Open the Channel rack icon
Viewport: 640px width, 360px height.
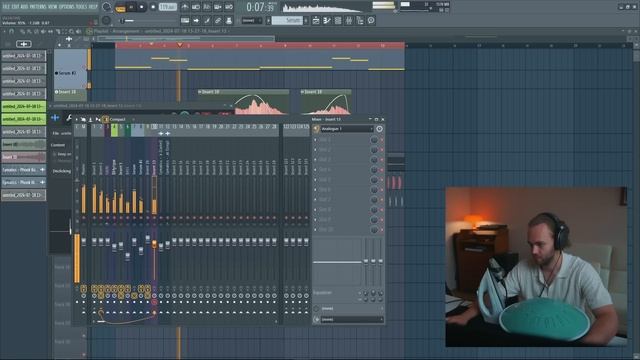click(338, 20)
